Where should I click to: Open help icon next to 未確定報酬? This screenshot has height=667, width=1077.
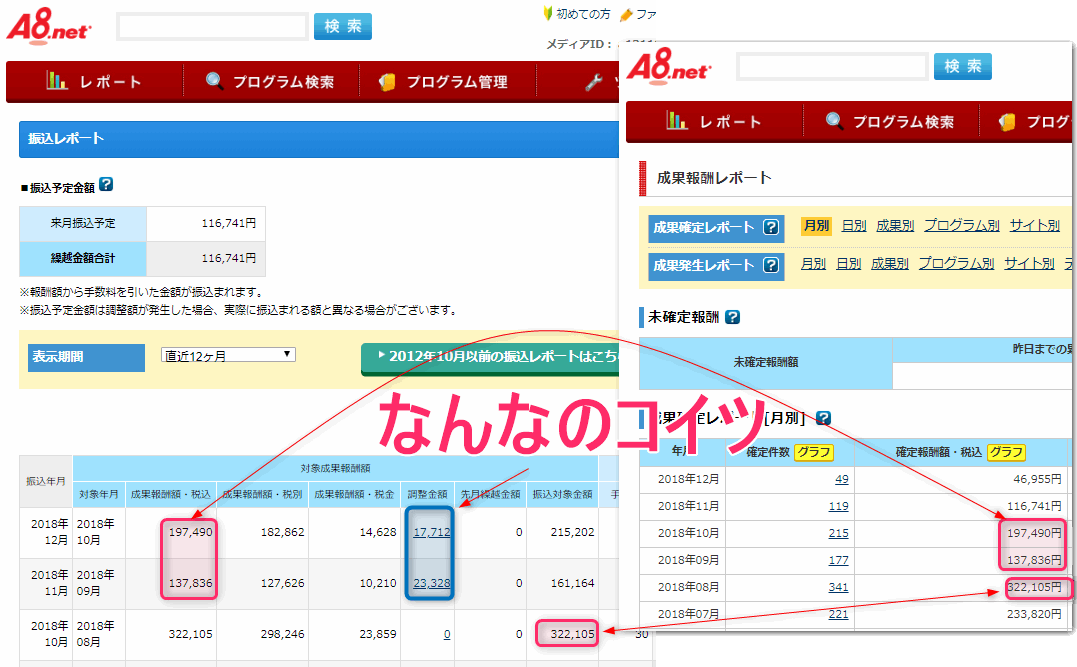pyautogui.click(x=732, y=317)
